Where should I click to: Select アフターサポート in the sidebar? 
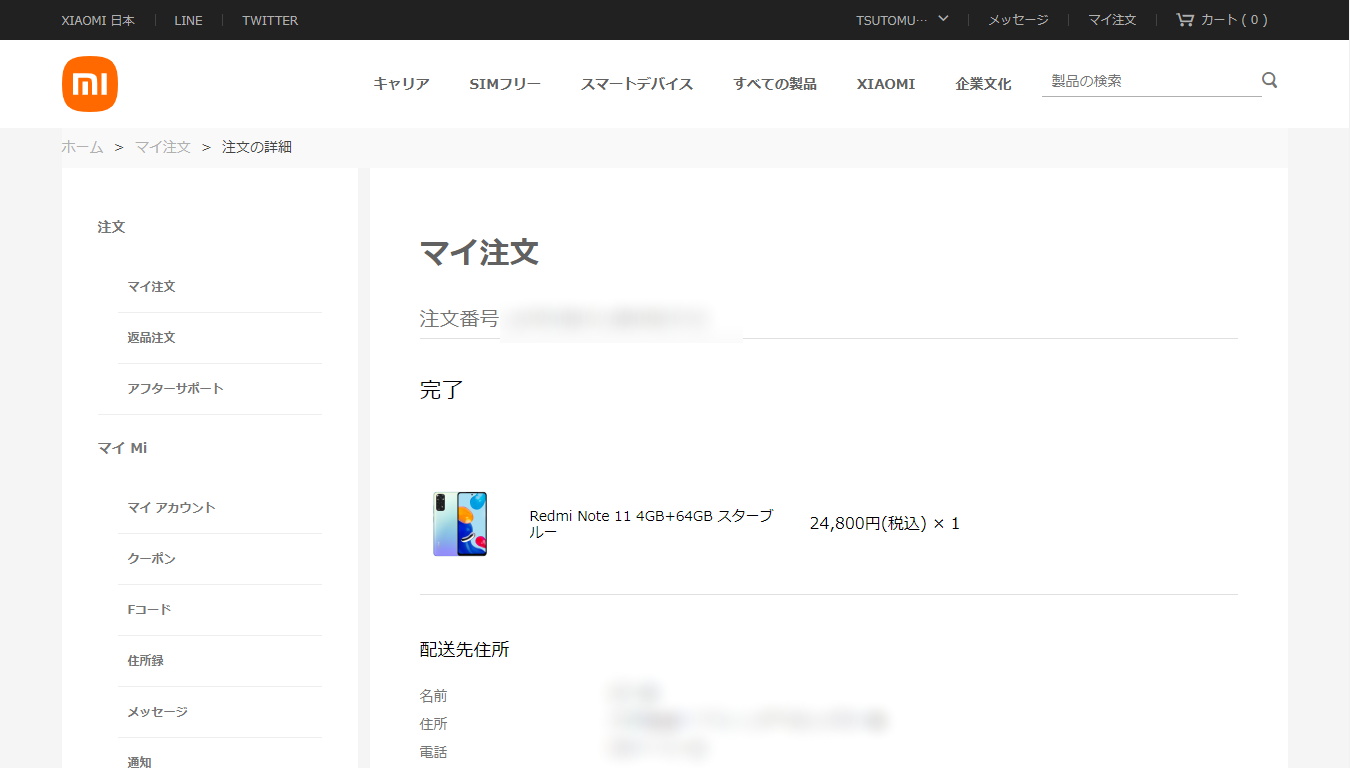[175, 388]
